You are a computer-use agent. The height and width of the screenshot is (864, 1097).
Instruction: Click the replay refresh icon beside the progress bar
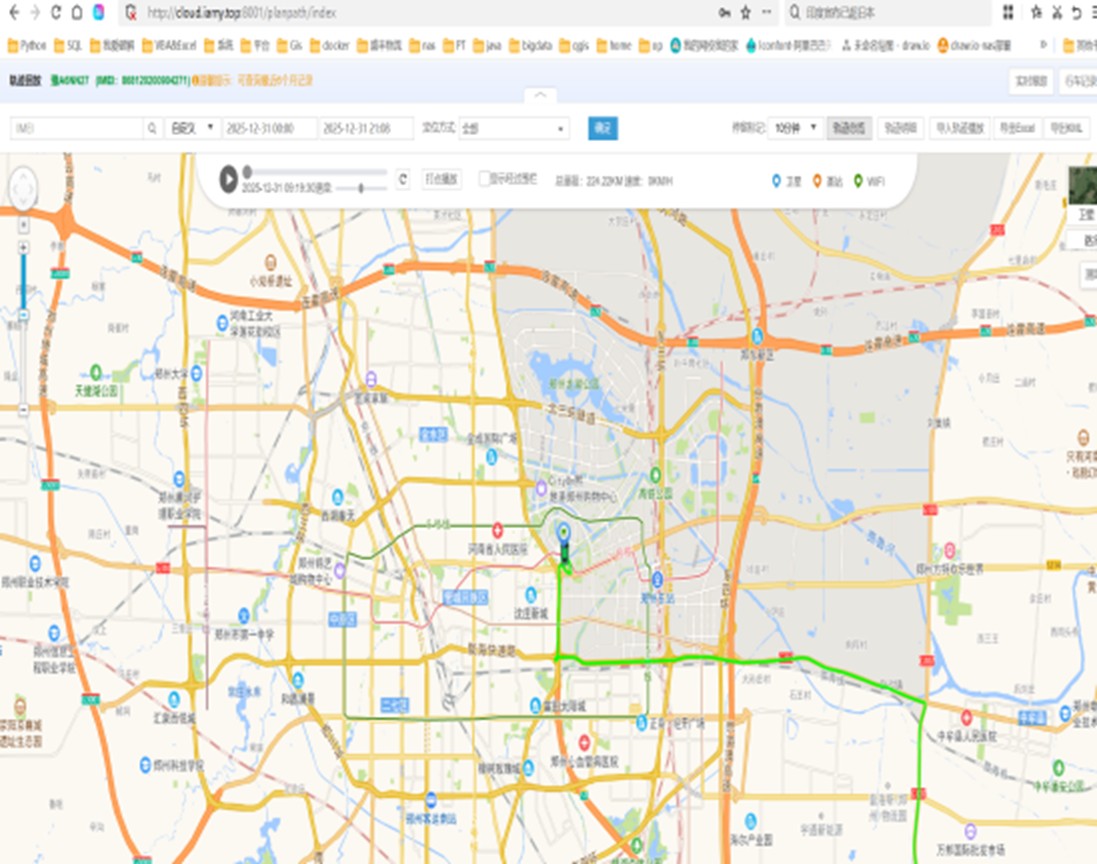click(x=402, y=179)
